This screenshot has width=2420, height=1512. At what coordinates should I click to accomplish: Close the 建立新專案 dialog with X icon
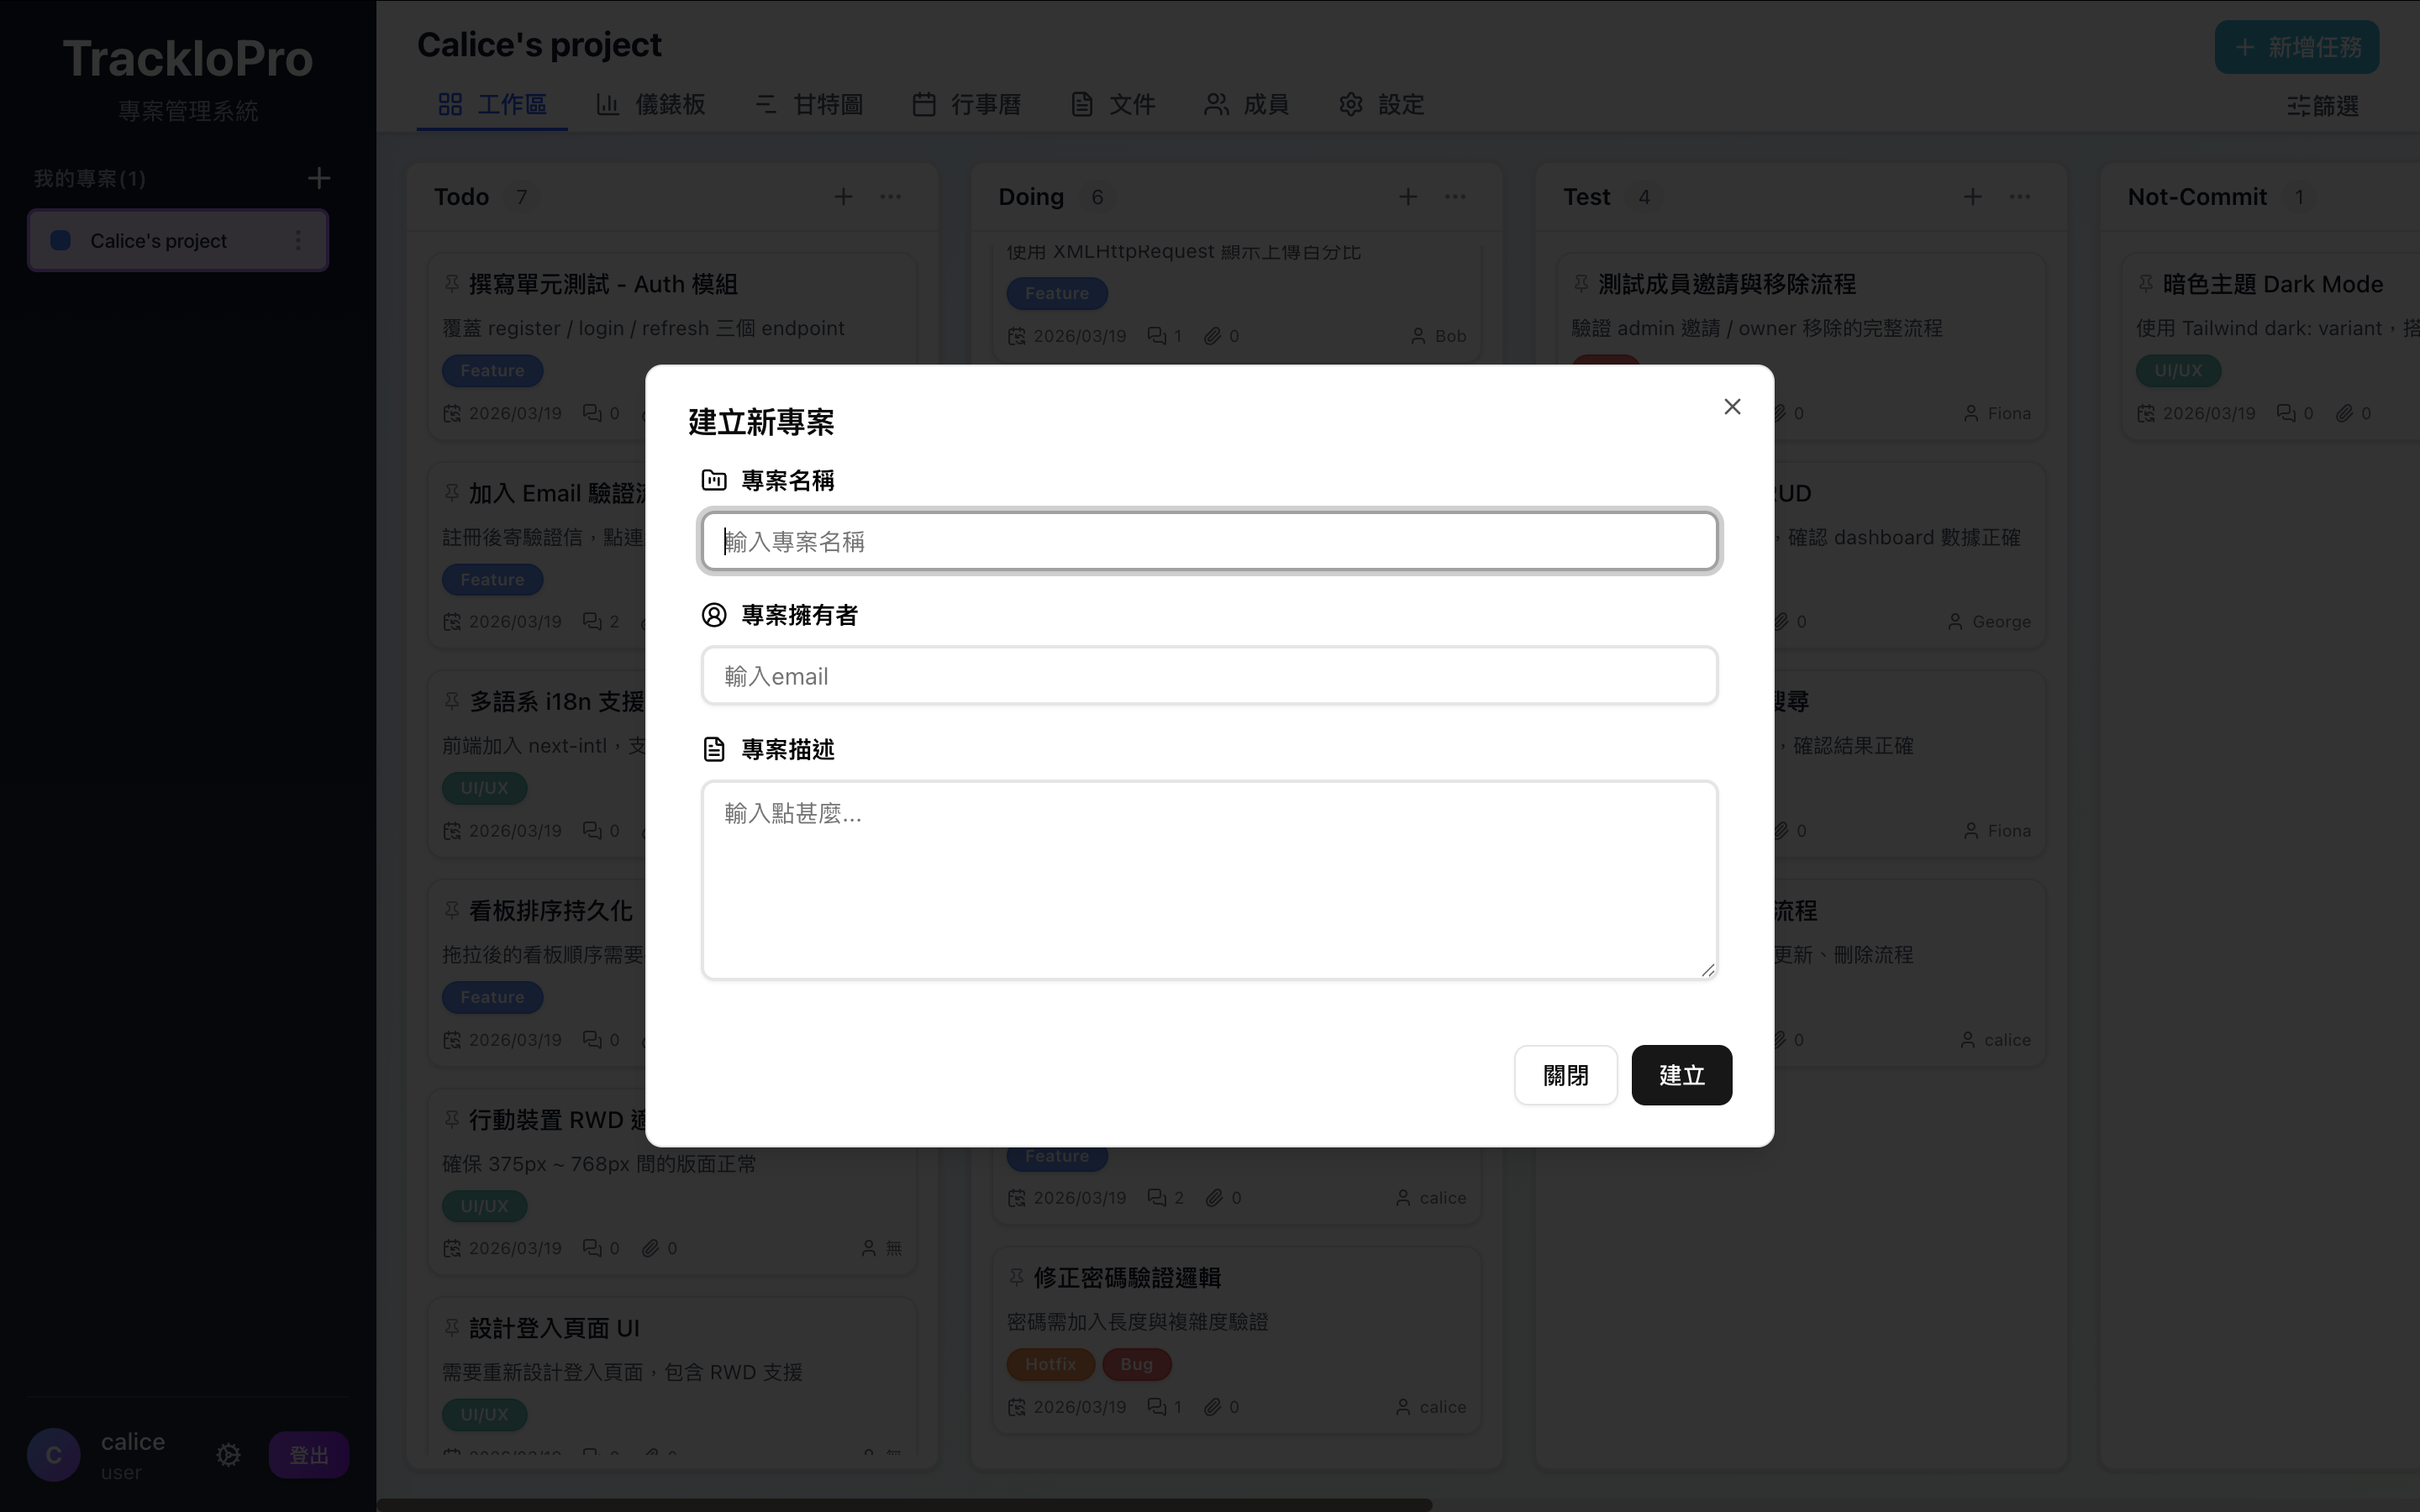pyautogui.click(x=1732, y=406)
